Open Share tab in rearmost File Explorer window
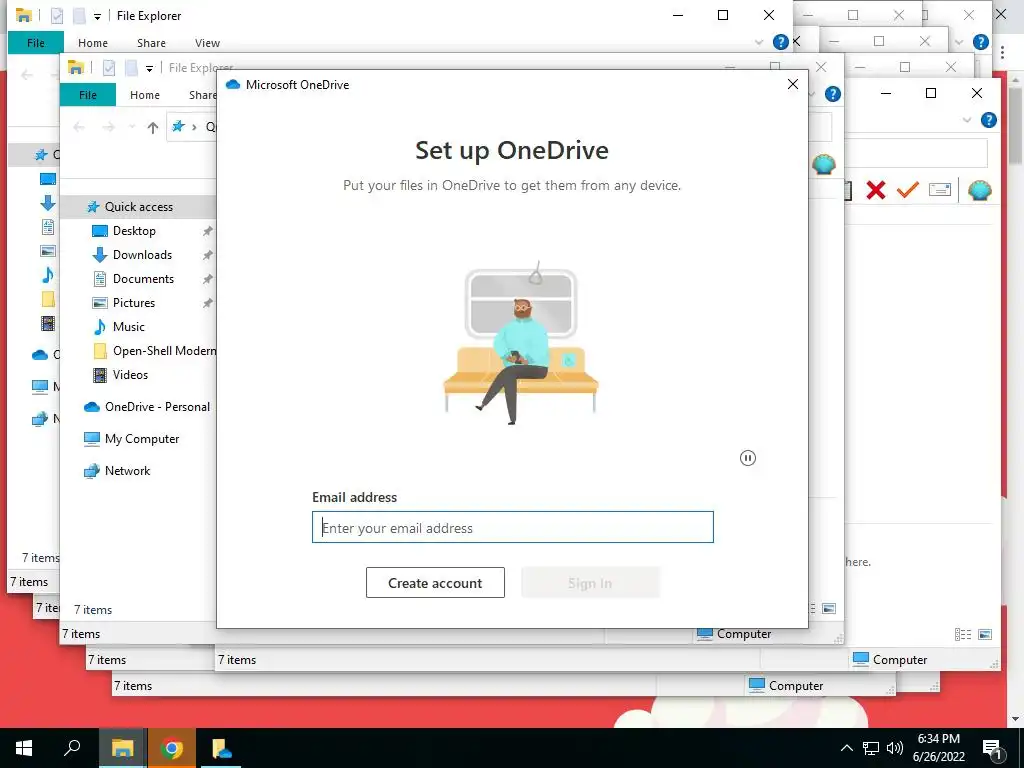1024x768 pixels. (x=151, y=42)
